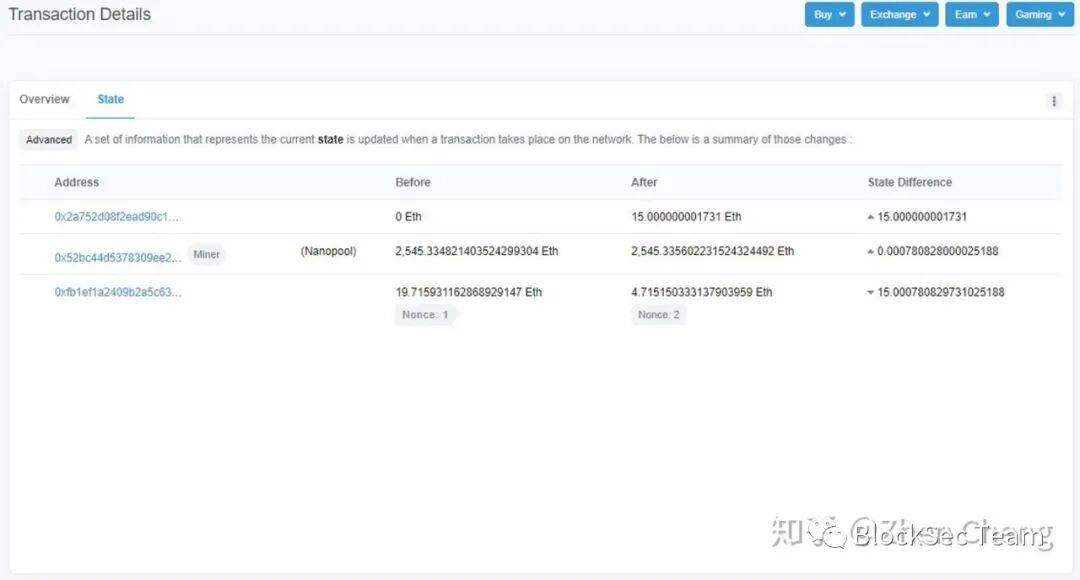Click the Nonce: 2 tag

(658, 315)
